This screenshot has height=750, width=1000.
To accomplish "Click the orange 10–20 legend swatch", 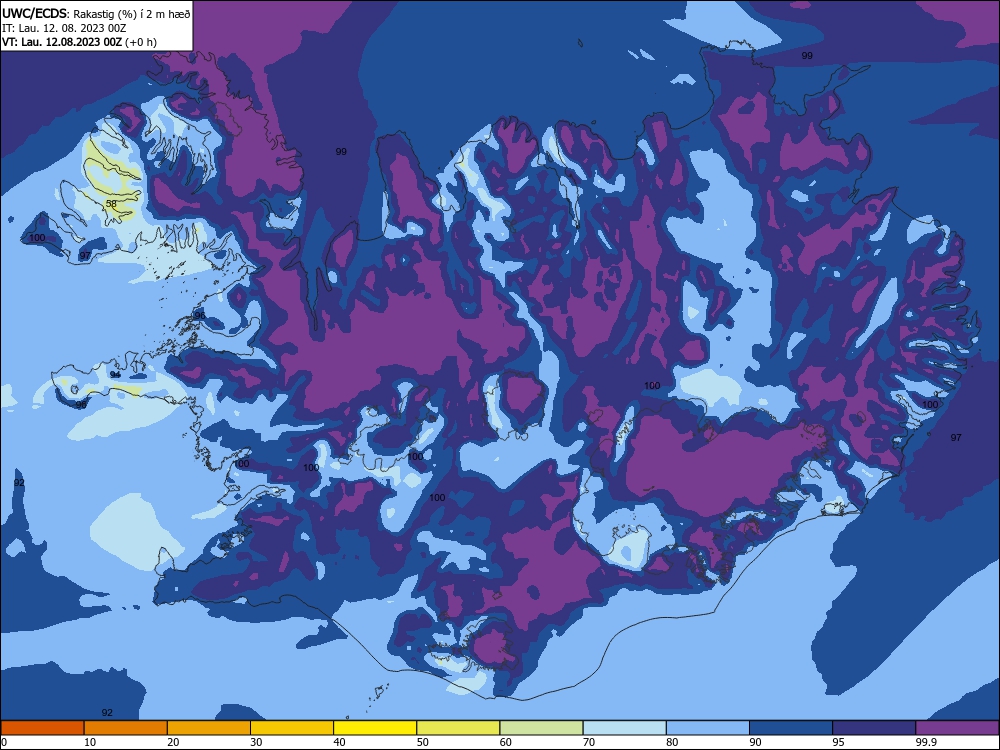I will (126, 728).
